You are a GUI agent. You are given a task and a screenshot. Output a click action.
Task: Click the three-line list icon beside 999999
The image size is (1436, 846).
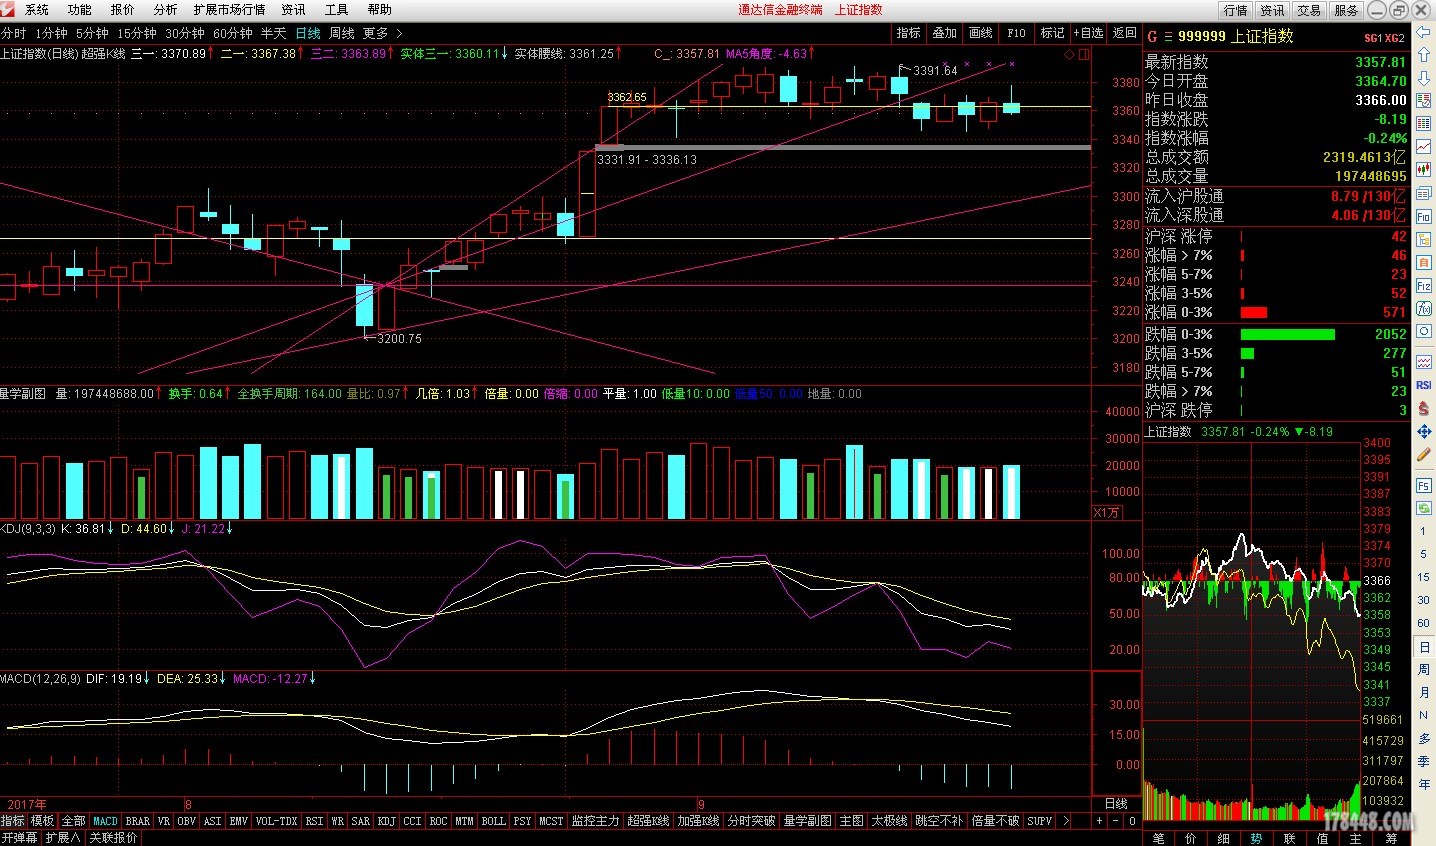[x=1167, y=36]
